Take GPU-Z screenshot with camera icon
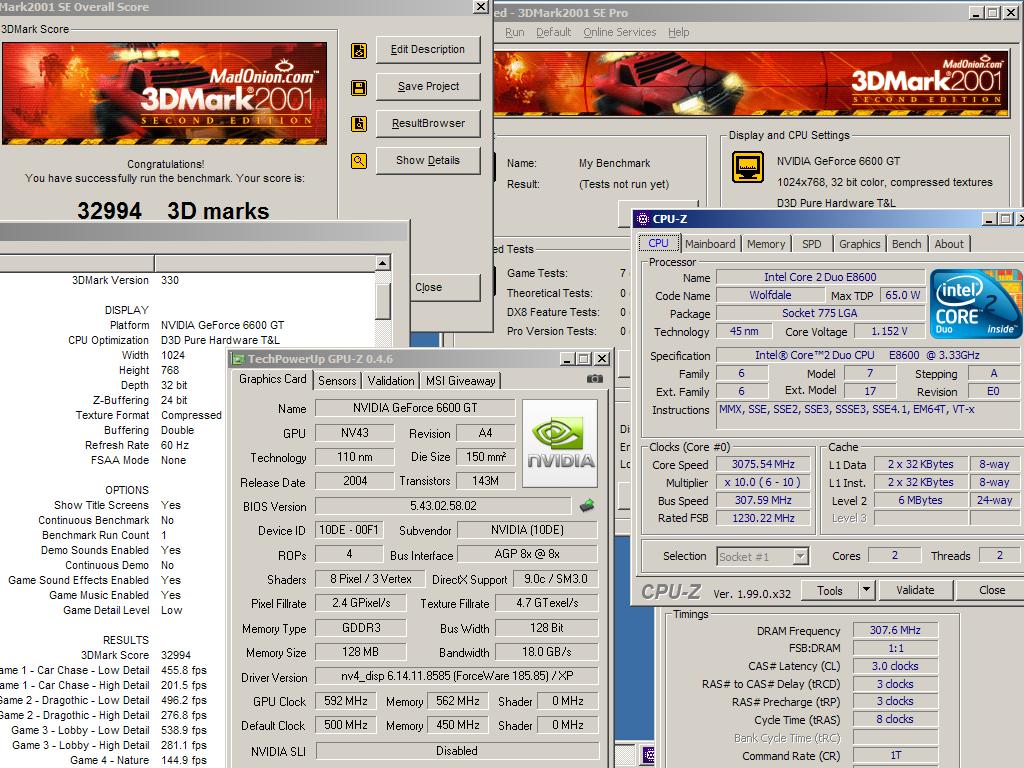The width and height of the screenshot is (1024, 768). pyautogui.click(x=594, y=379)
